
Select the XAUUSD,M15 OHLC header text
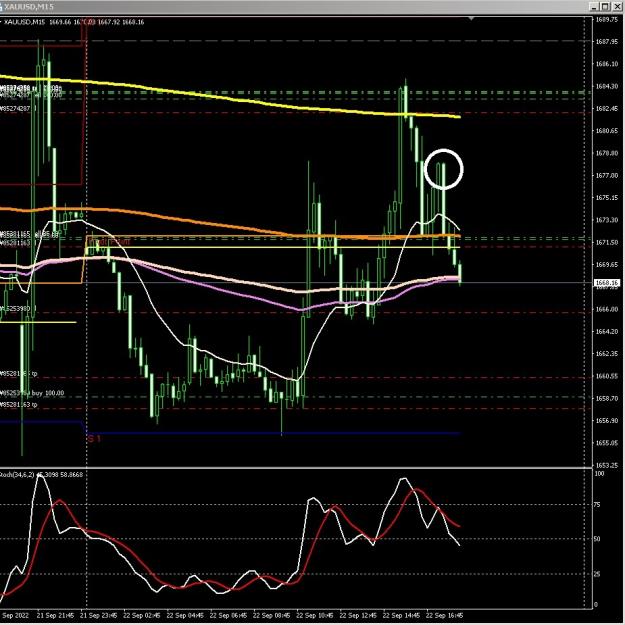(x=74, y=22)
